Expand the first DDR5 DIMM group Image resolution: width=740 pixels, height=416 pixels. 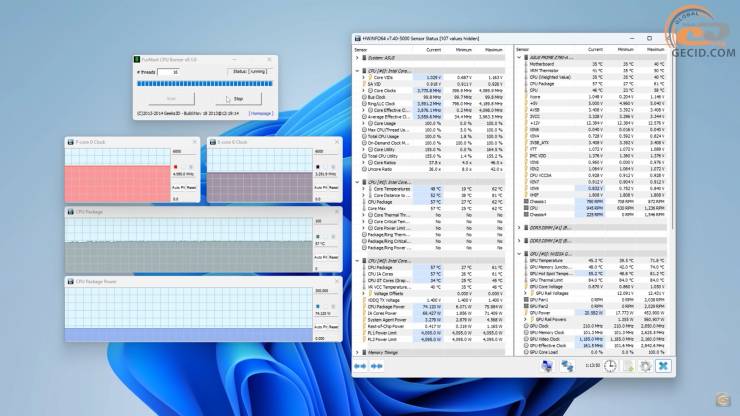(519, 228)
